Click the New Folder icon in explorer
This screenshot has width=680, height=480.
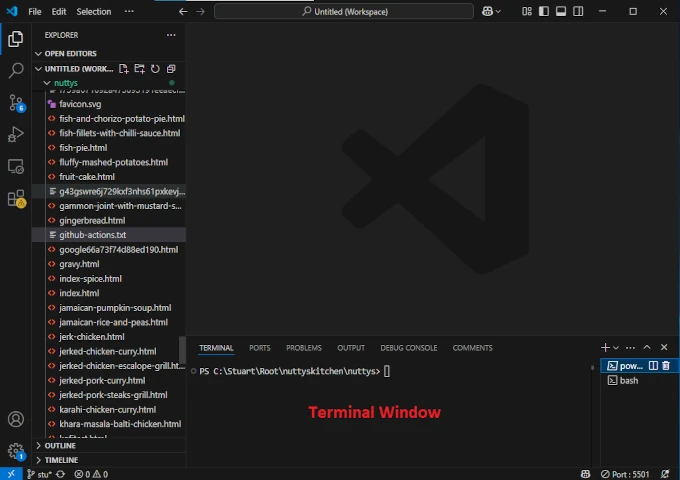[x=139, y=69]
